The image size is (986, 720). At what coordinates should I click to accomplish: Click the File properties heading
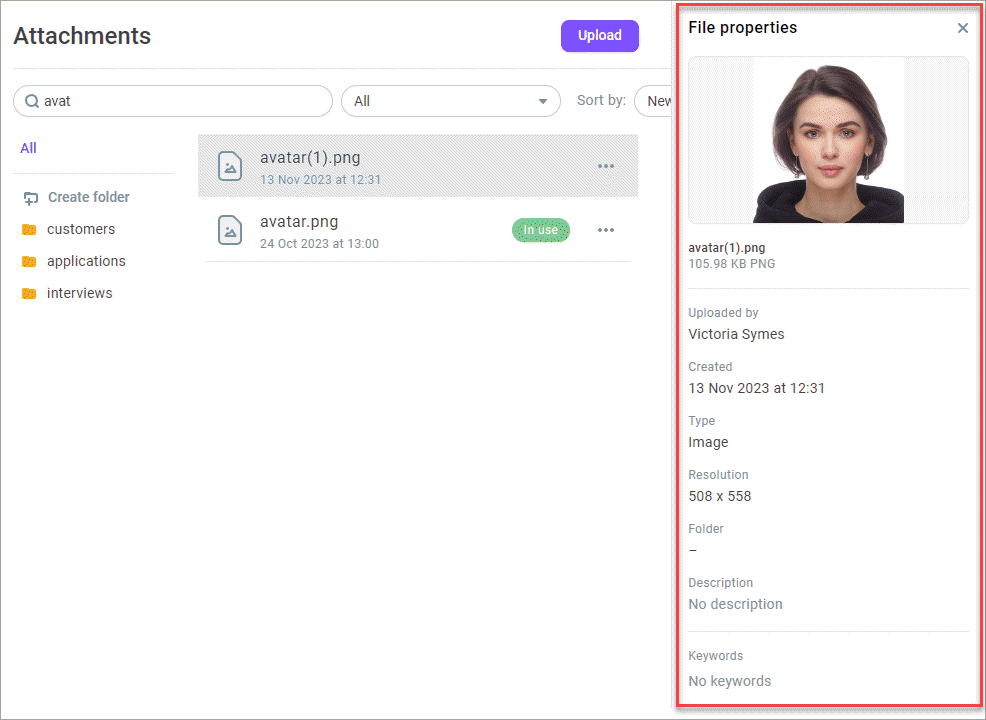pos(742,28)
